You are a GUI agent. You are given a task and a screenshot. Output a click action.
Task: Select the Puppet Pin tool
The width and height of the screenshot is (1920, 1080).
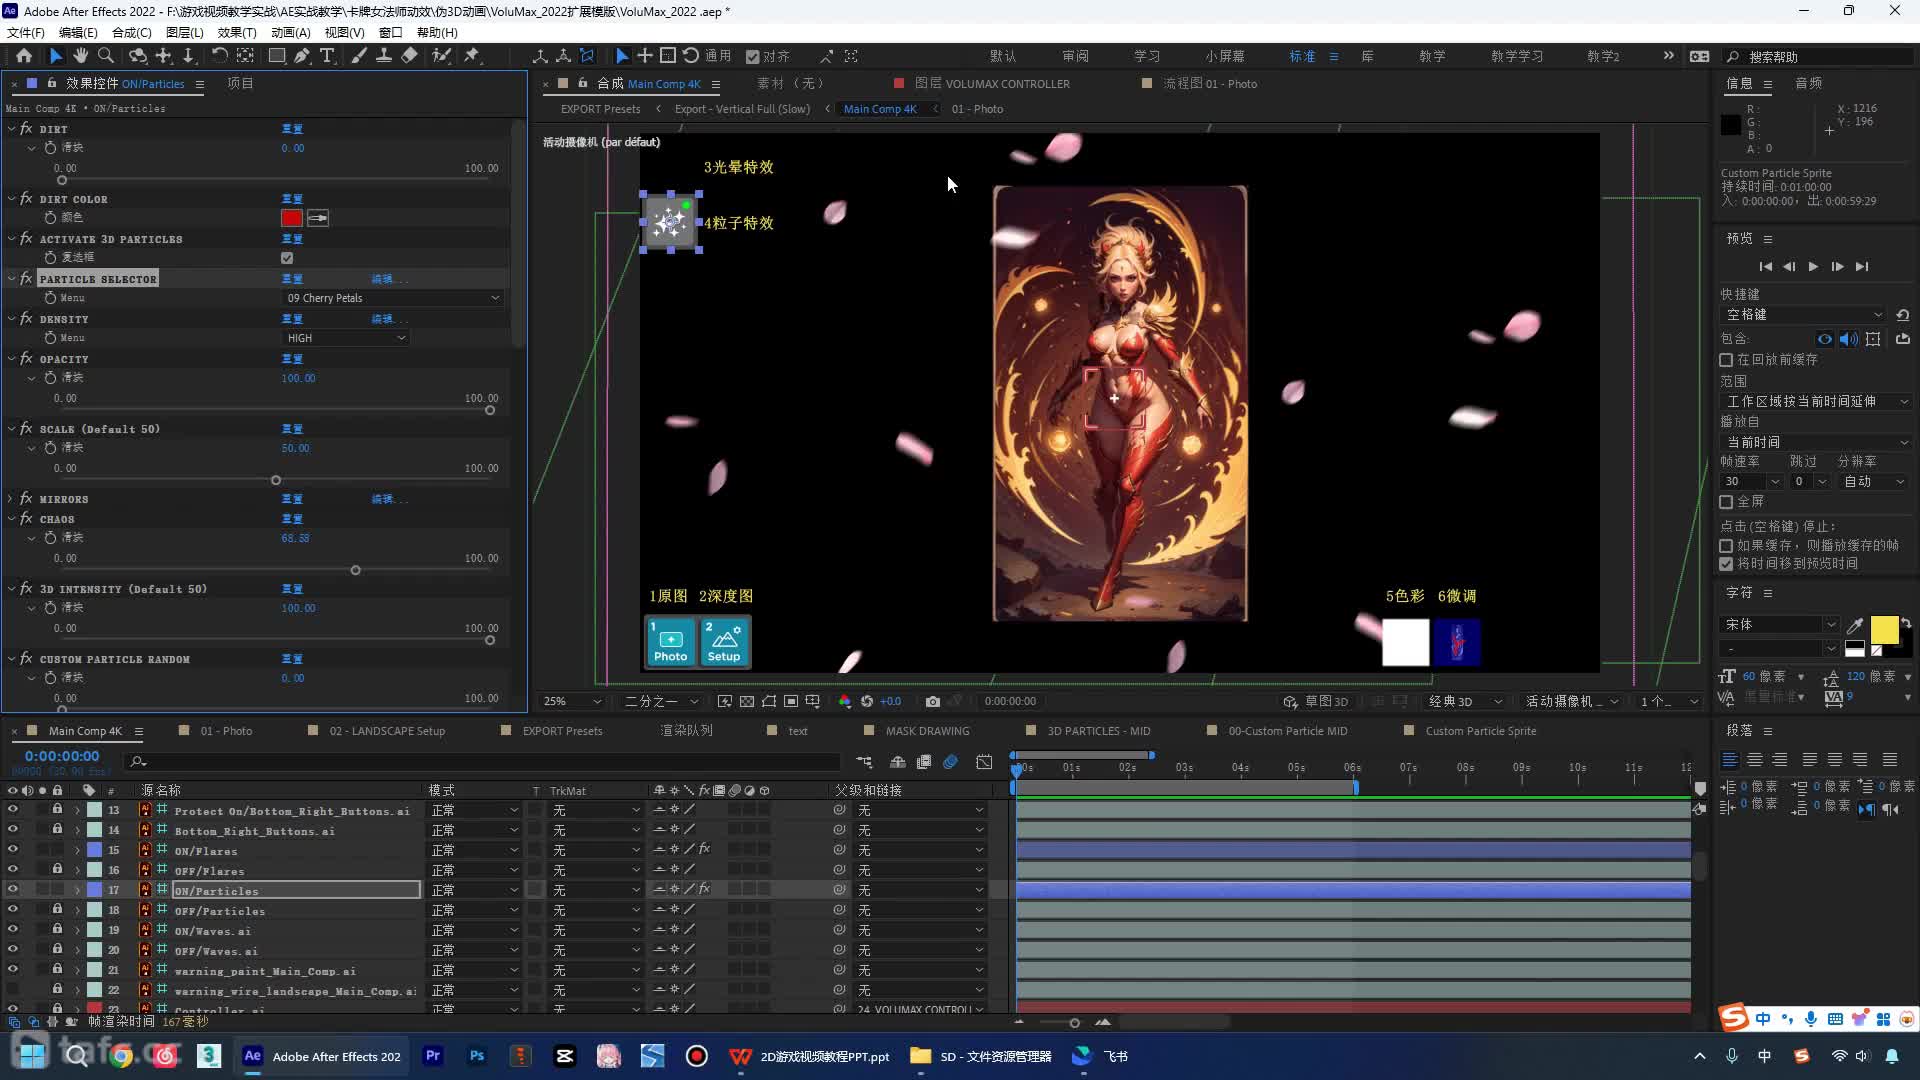tap(471, 56)
